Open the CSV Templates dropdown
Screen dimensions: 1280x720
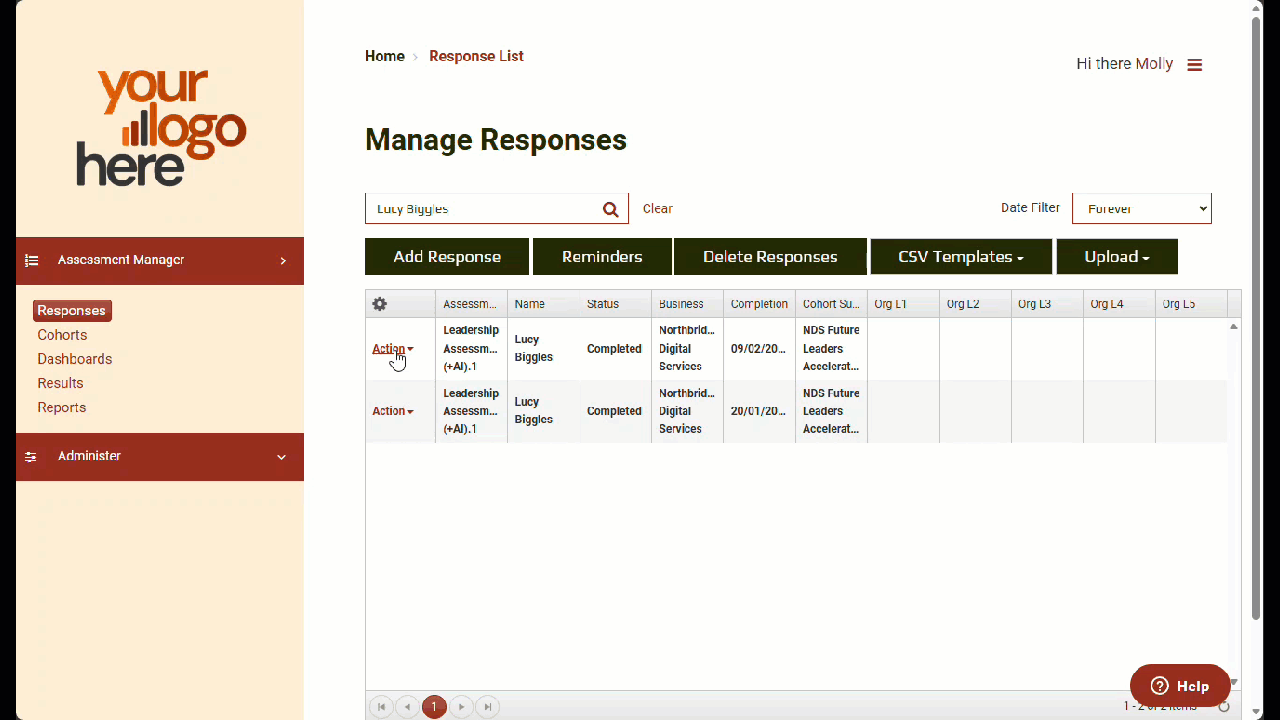(960, 257)
